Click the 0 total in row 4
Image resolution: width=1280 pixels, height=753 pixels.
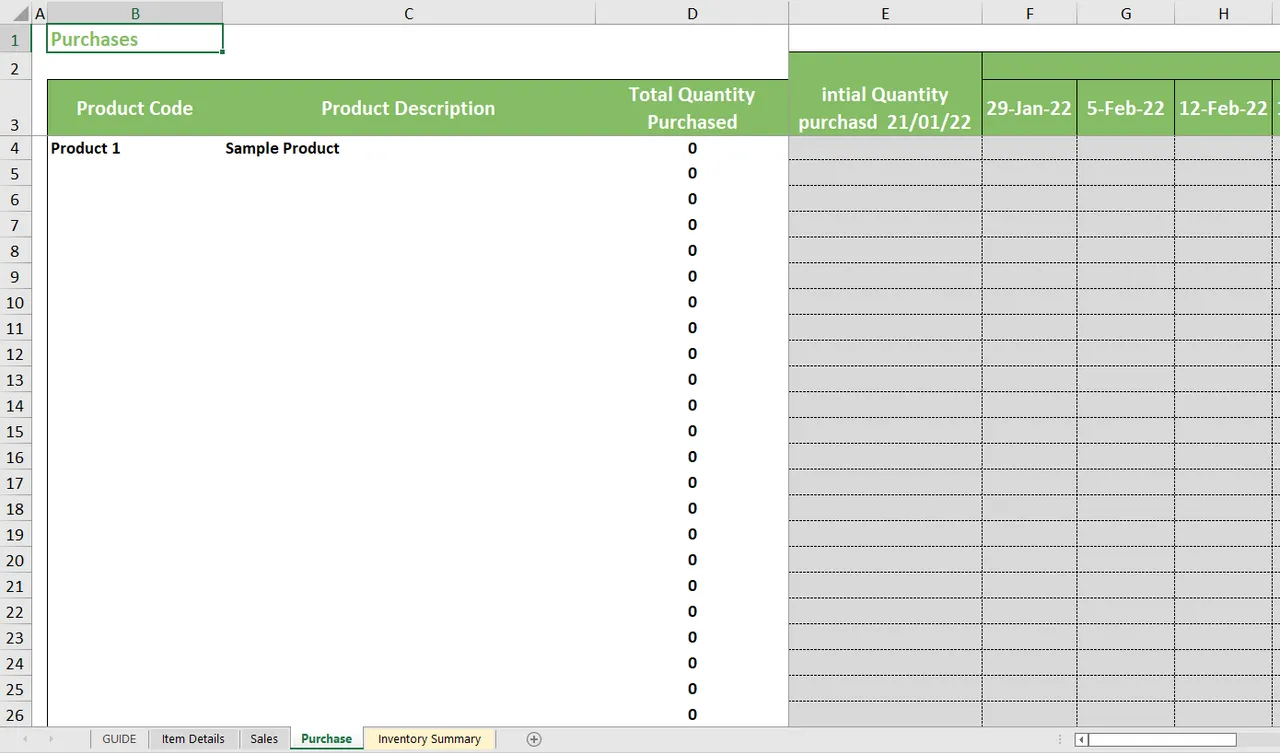pyautogui.click(x=692, y=148)
